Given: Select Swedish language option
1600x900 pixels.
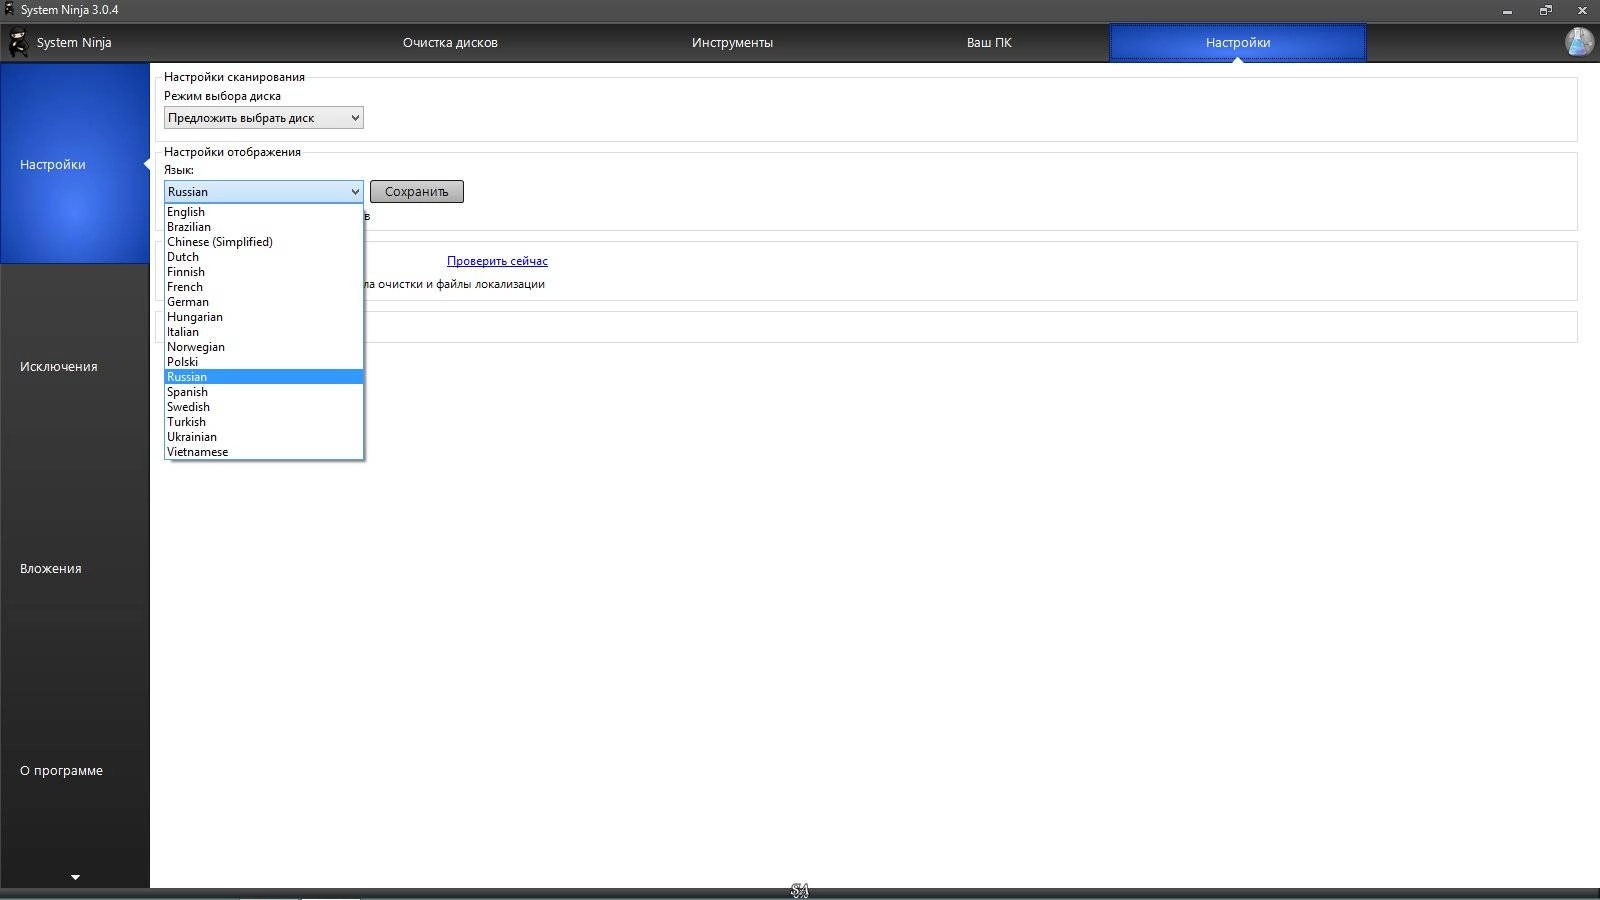Looking at the screenshot, I should click(x=263, y=407).
